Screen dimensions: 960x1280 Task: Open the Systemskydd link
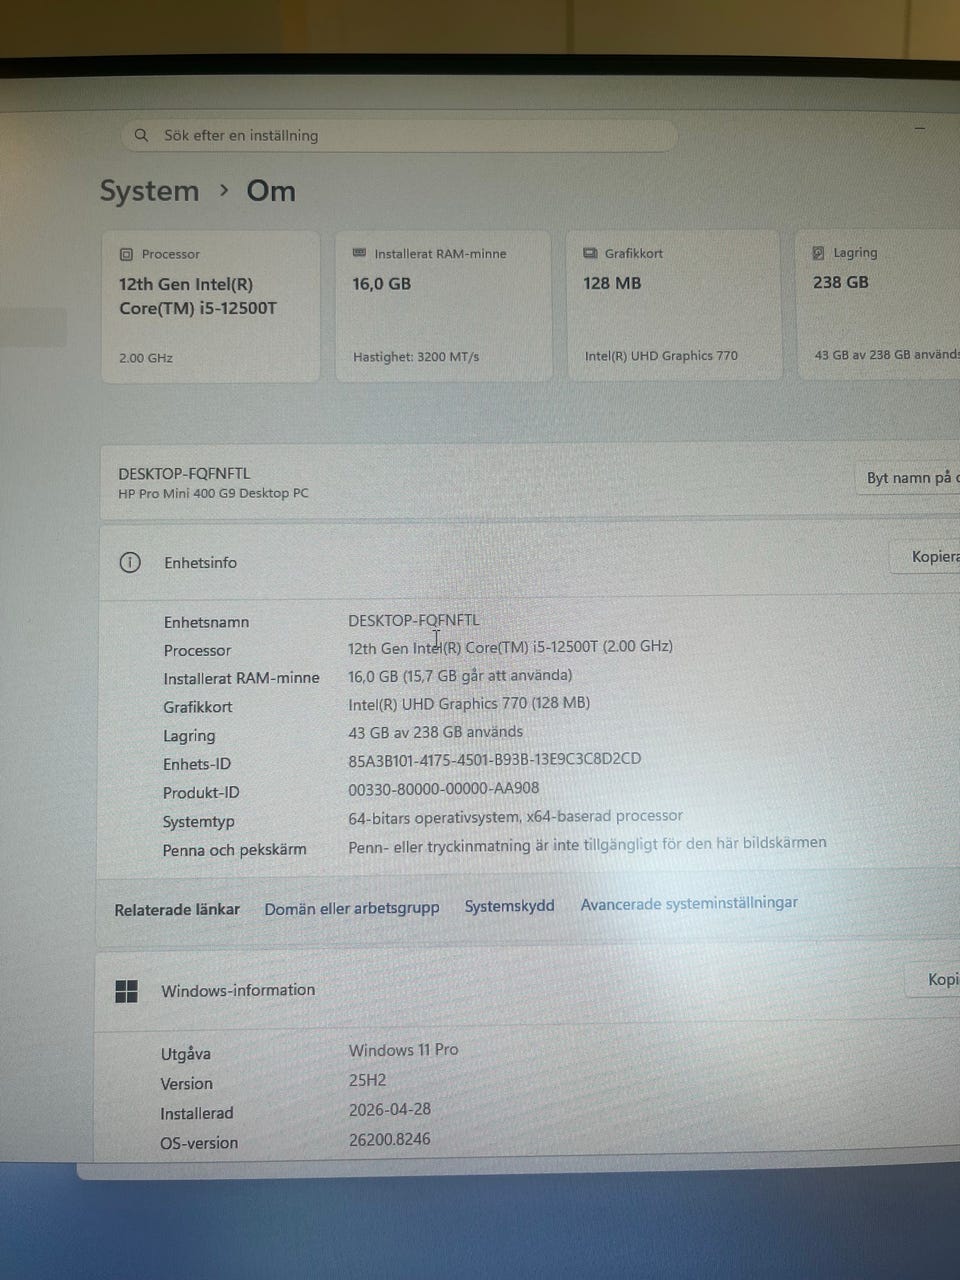(509, 906)
